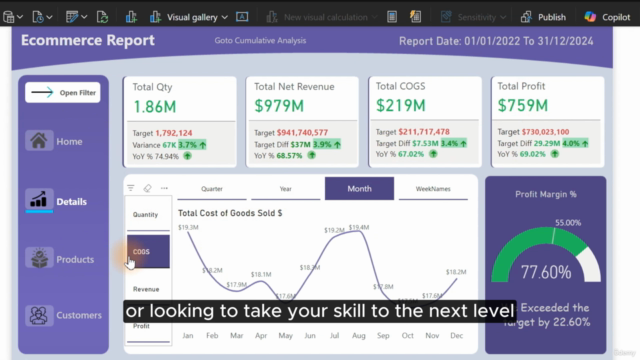Open the transform data icon
Viewport: 640px width, 360px height.
point(72,17)
